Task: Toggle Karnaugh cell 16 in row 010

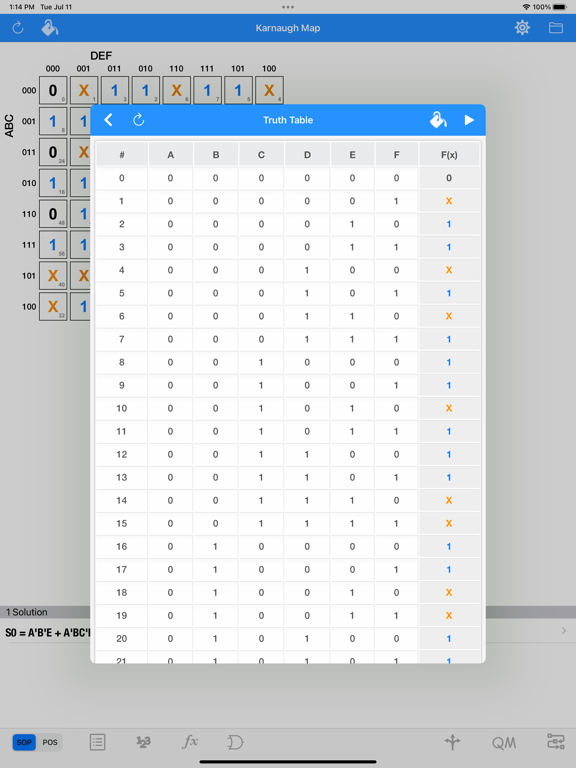Action: coord(53,183)
